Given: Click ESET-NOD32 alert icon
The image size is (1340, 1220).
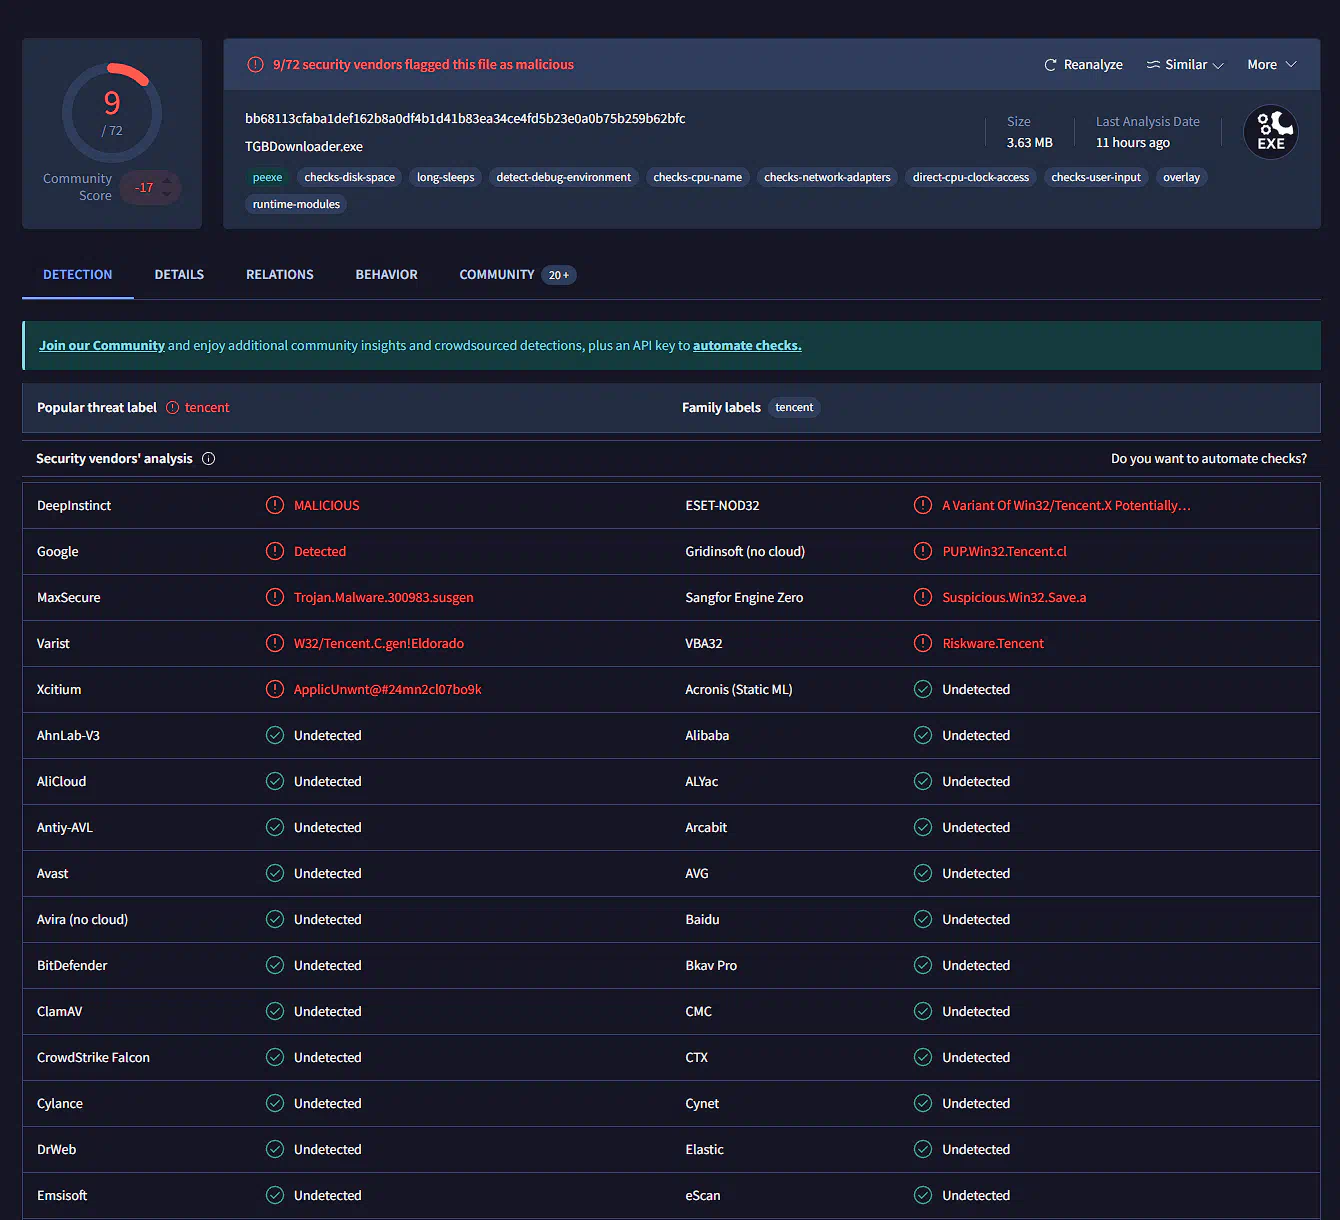Looking at the screenshot, I should [x=923, y=506].
